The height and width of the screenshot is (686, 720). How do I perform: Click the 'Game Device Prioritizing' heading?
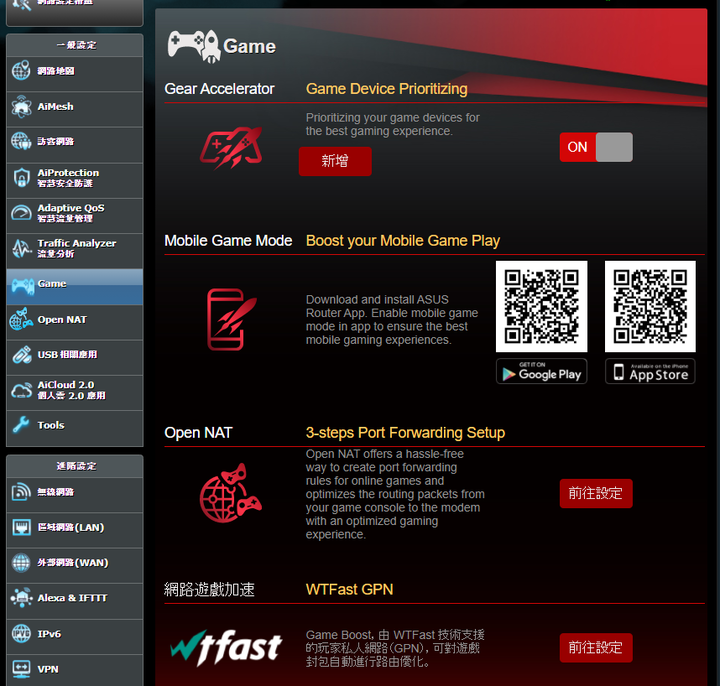click(x=387, y=89)
